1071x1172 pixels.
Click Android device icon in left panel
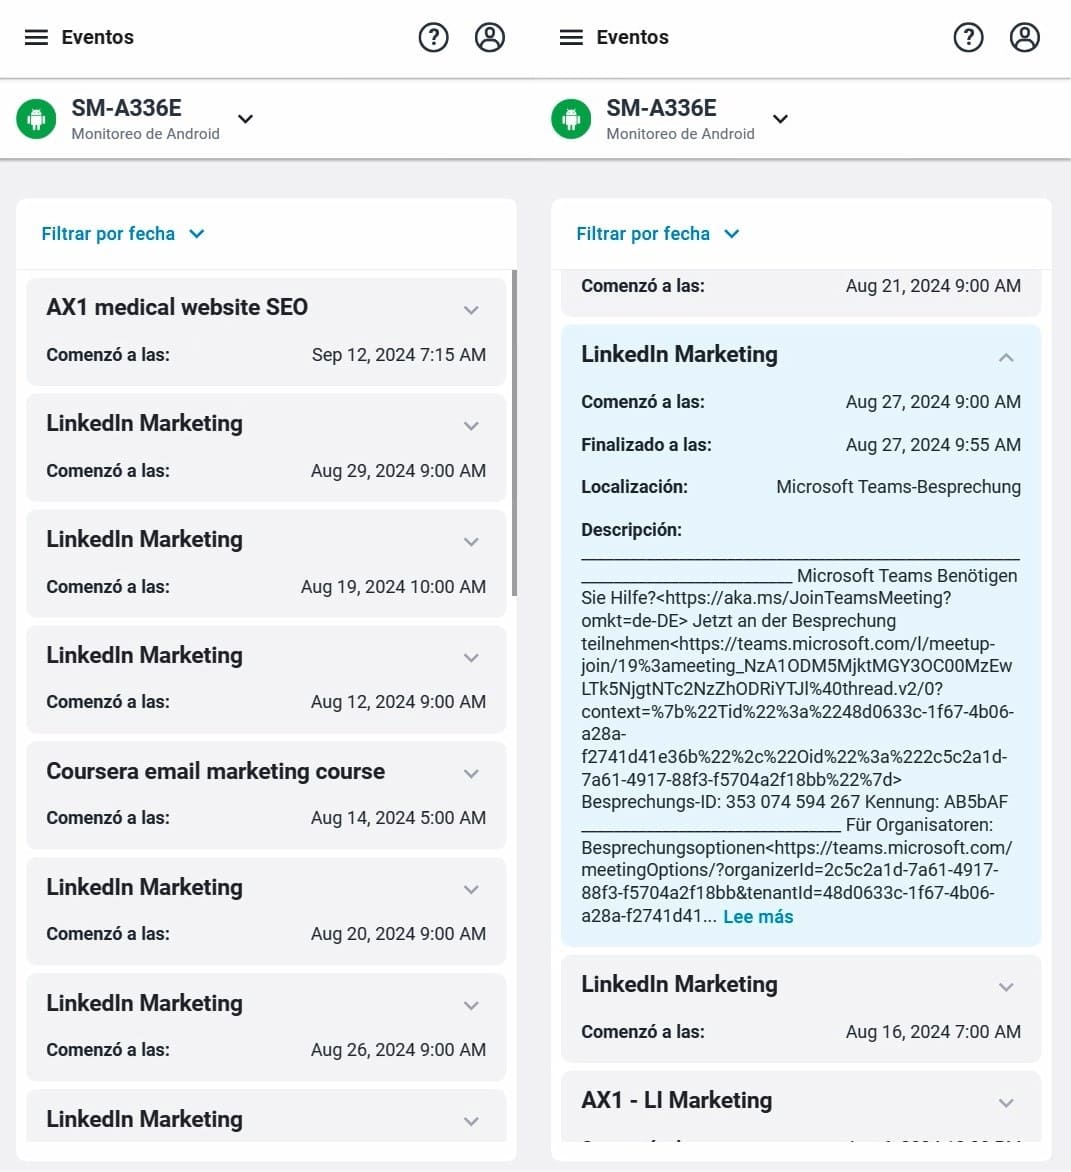point(36,119)
